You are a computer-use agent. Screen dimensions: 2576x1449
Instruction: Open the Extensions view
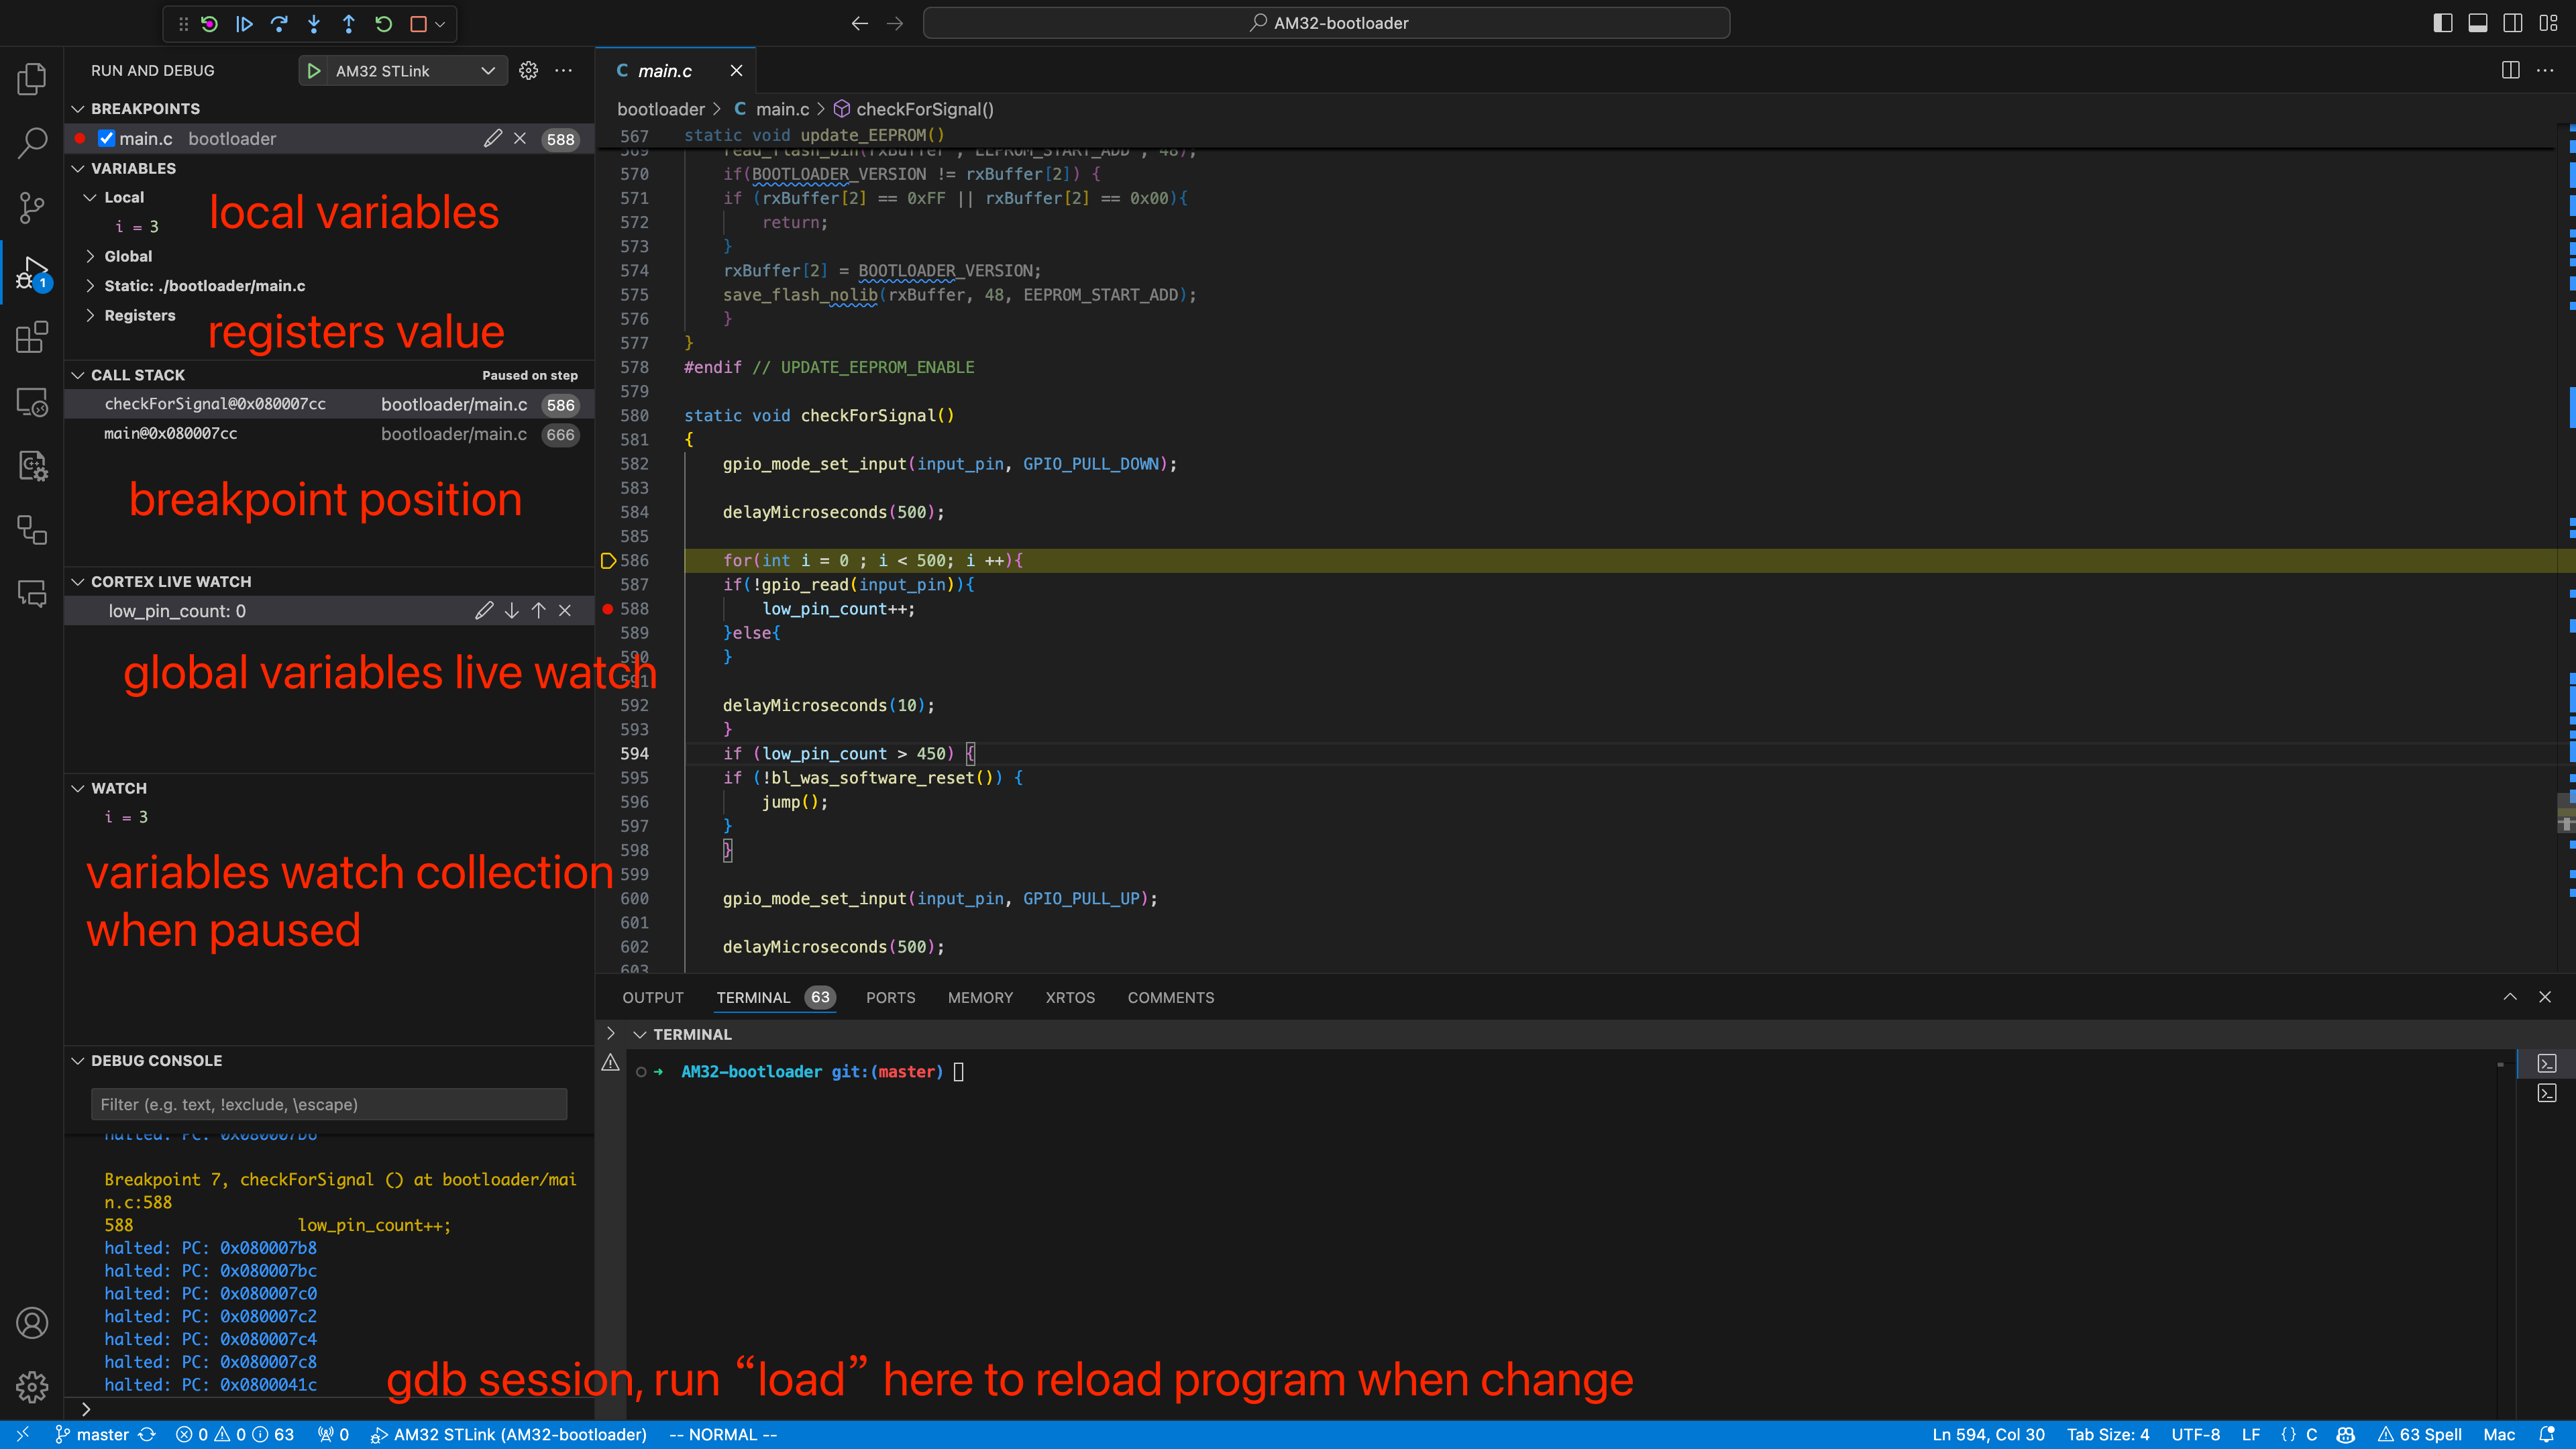coord(32,337)
